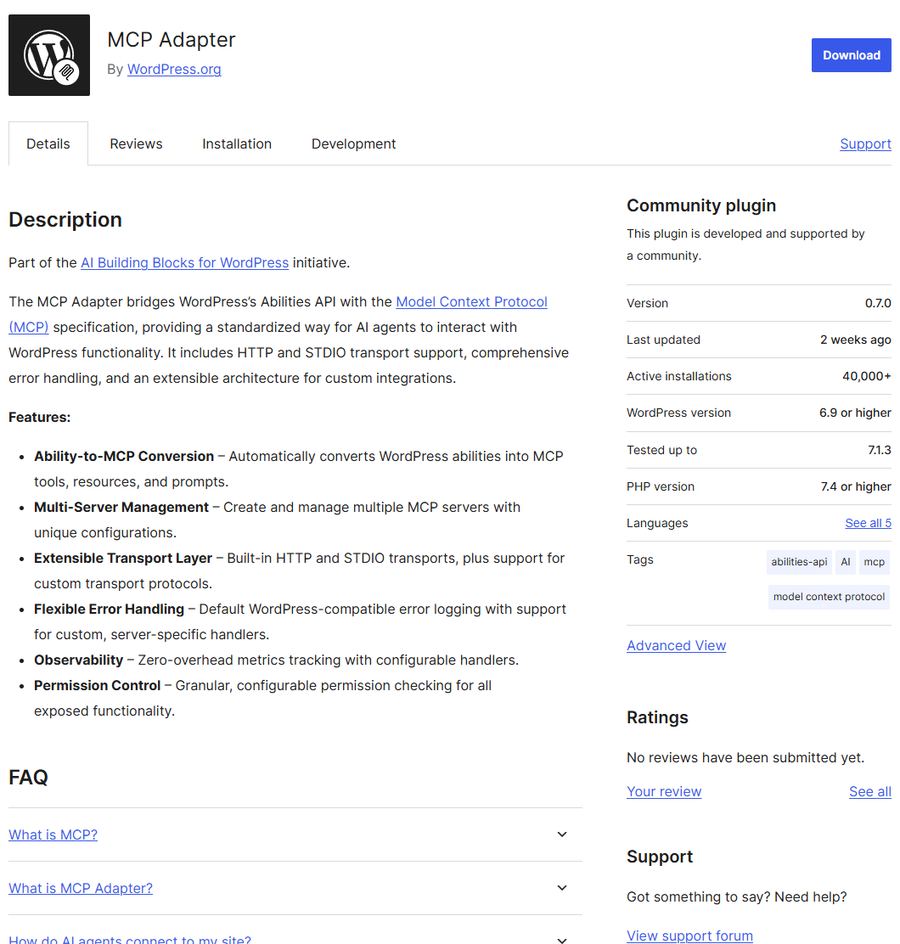Open the Reviews tab
This screenshot has width=900, height=944.
coord(136,144)
